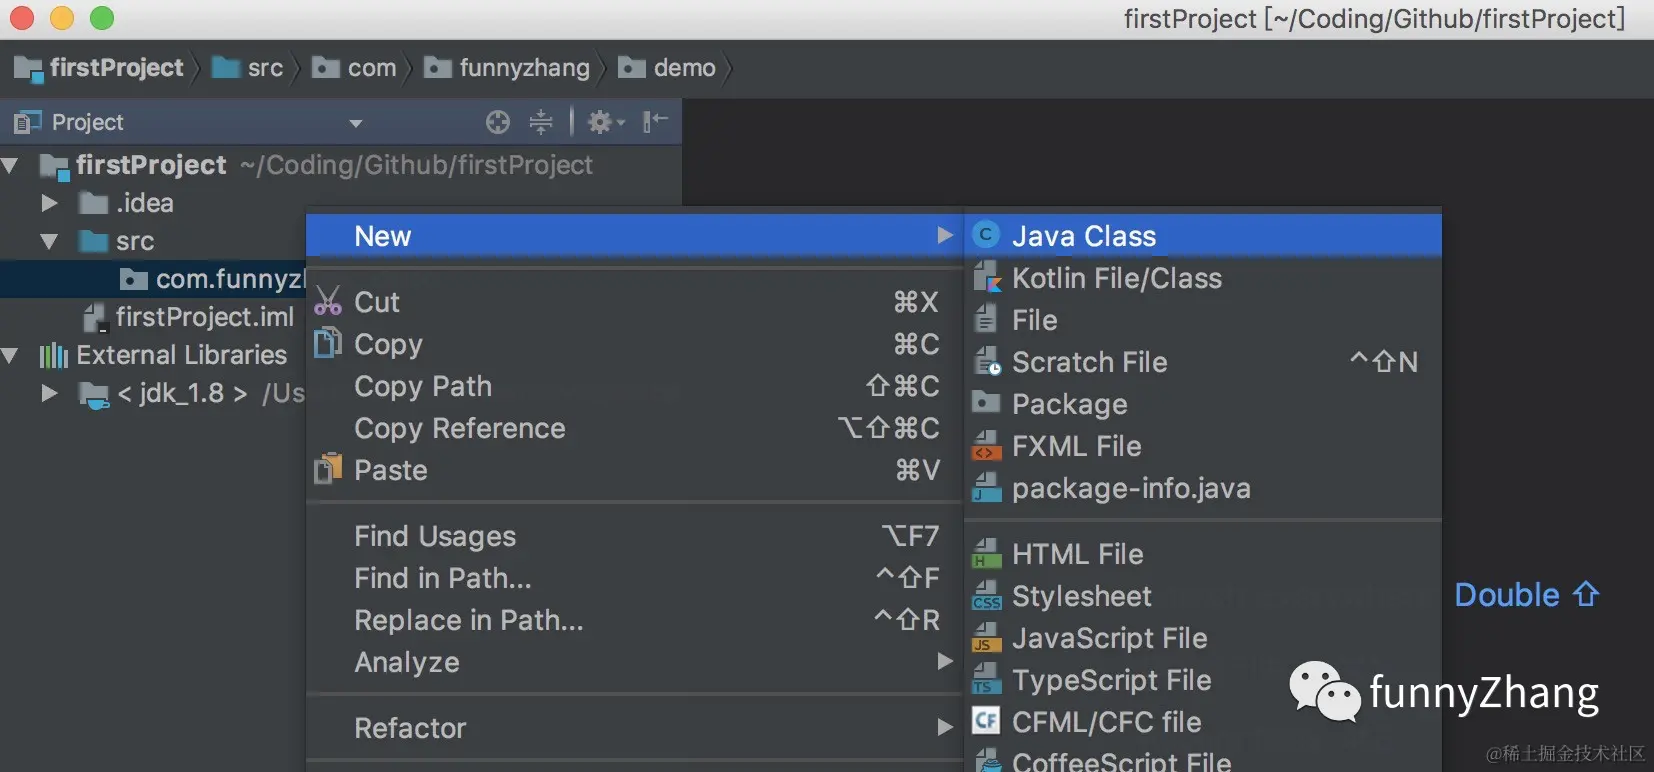Collapse the src folder
The height and width of the screenshot is (772, 1654).
tap(49, 241)
